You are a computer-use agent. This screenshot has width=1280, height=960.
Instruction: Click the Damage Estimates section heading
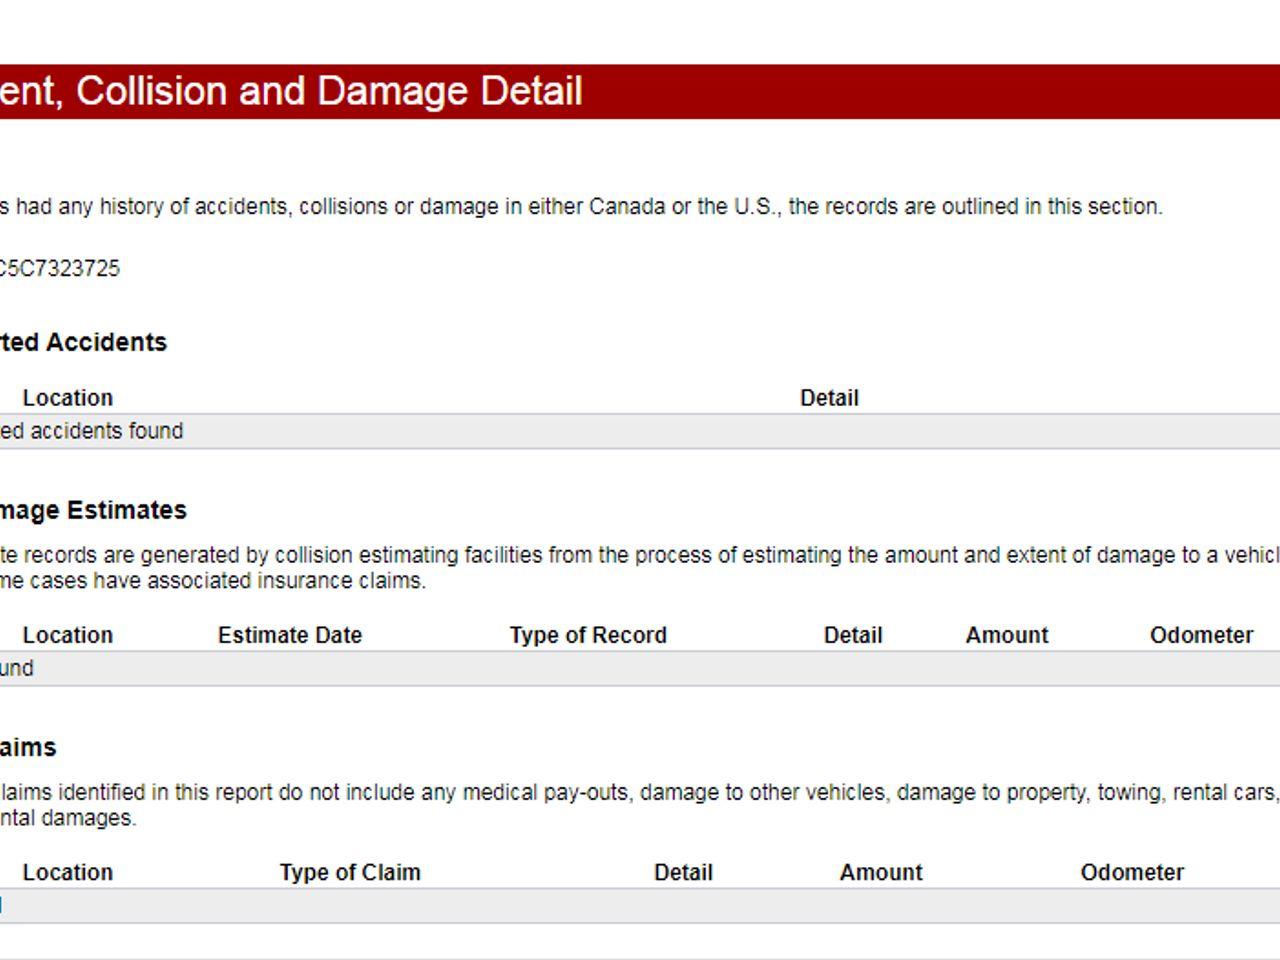click(93, 510)
